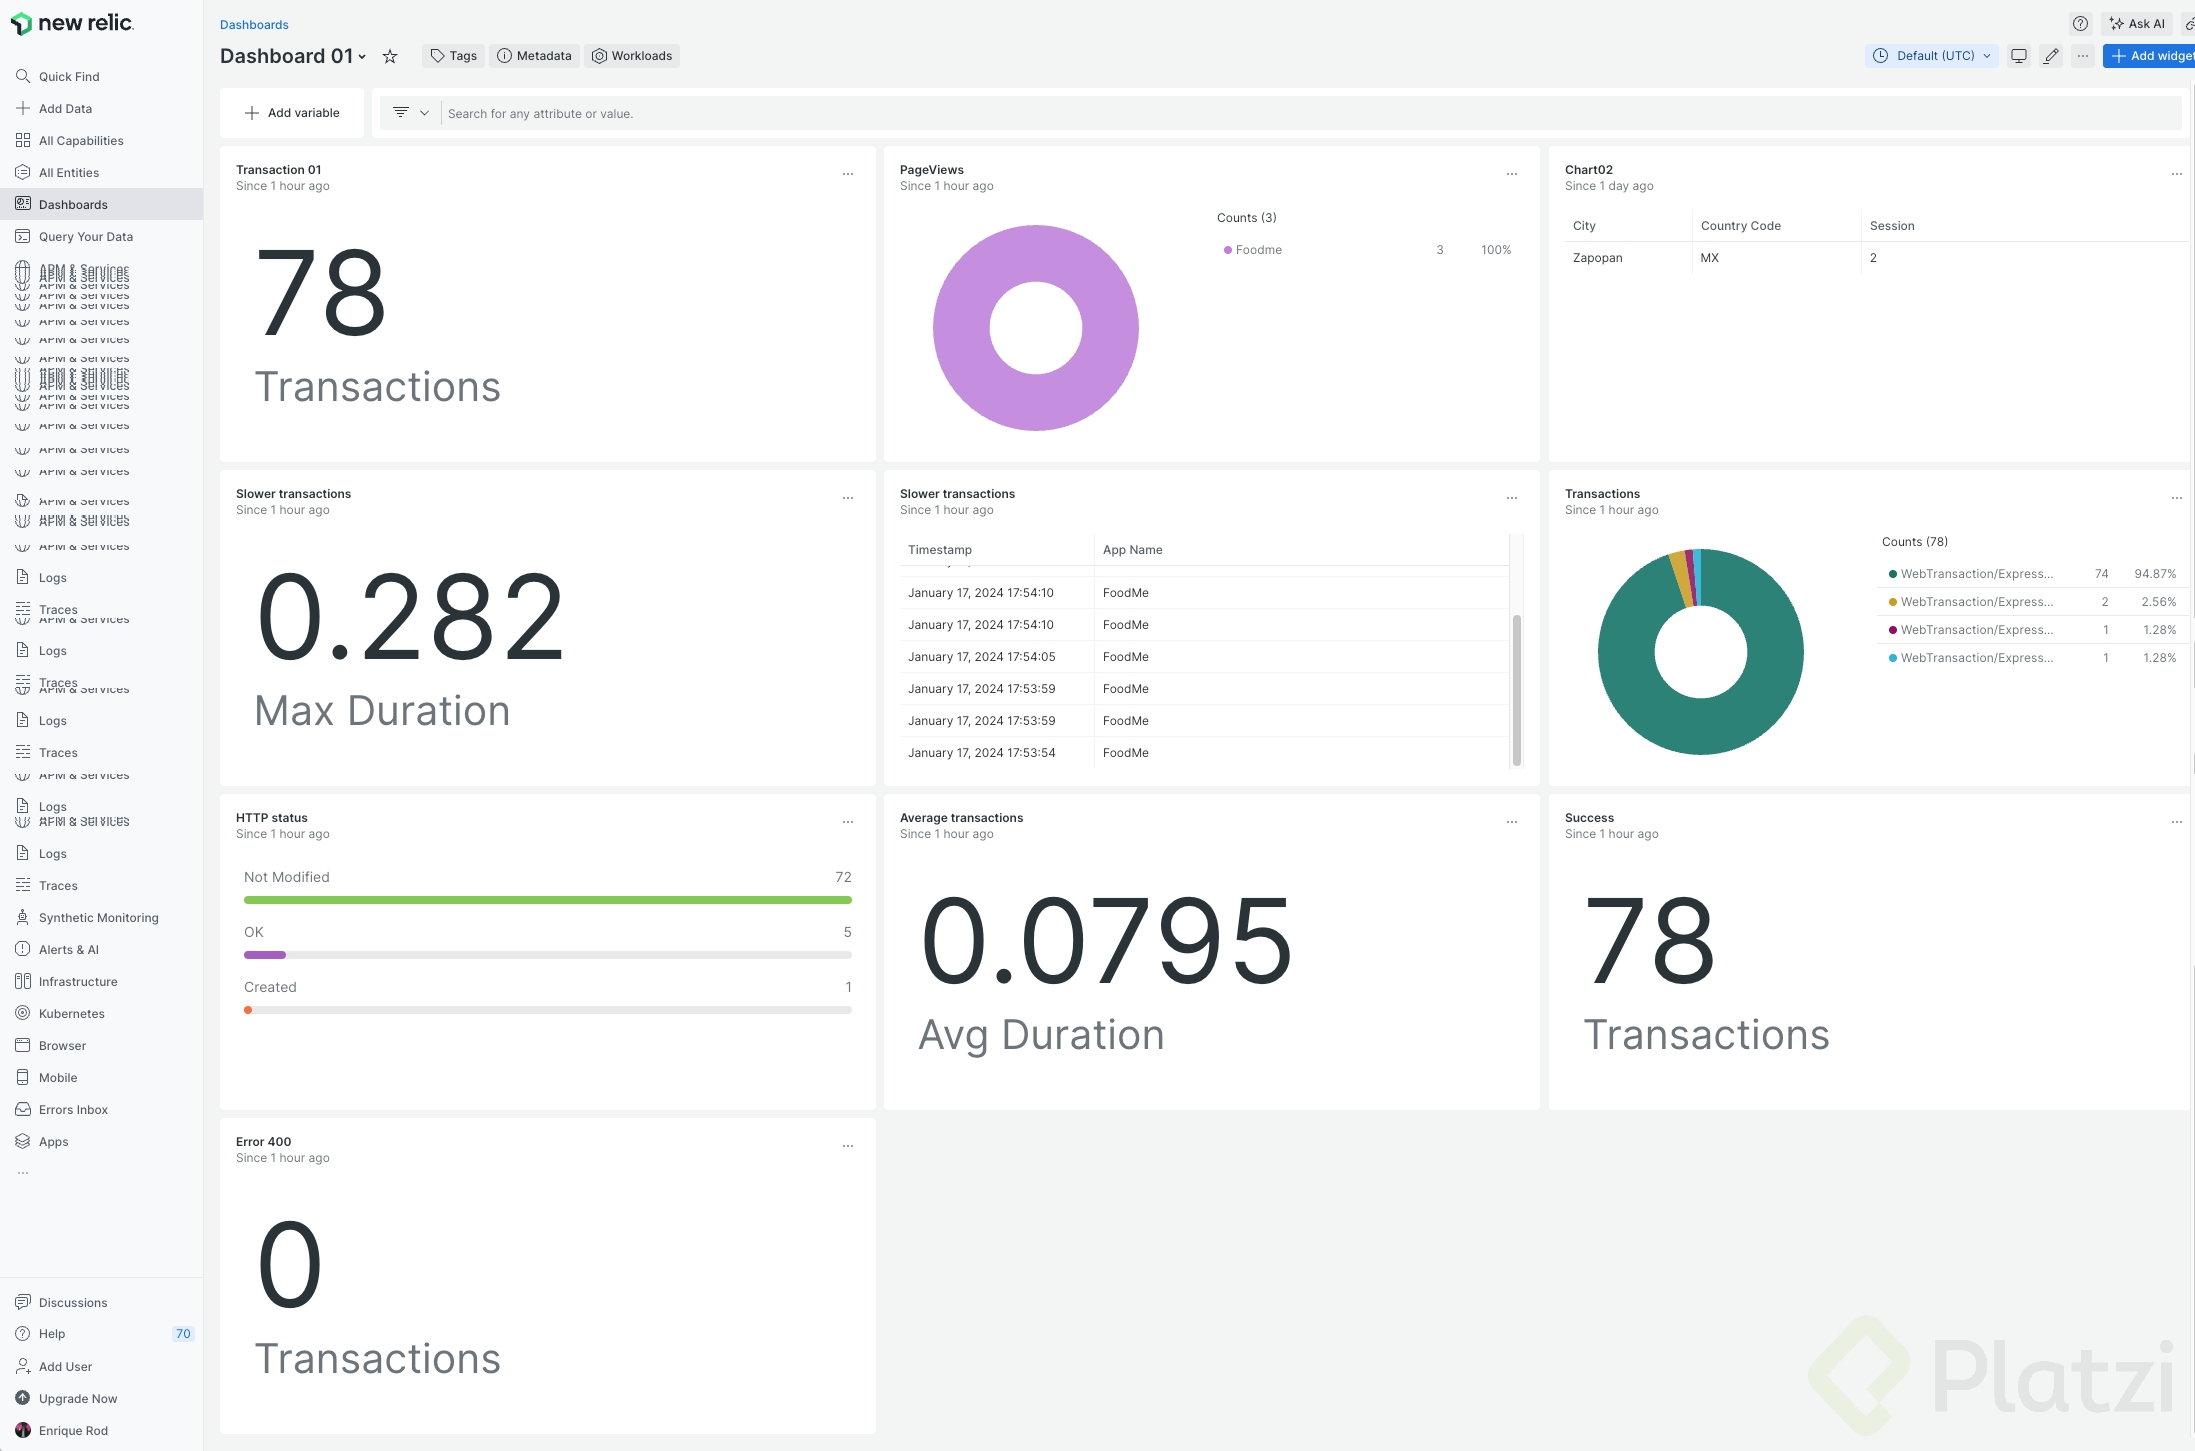Open Errors Inbox in sidebar

tap(73, 1110)
